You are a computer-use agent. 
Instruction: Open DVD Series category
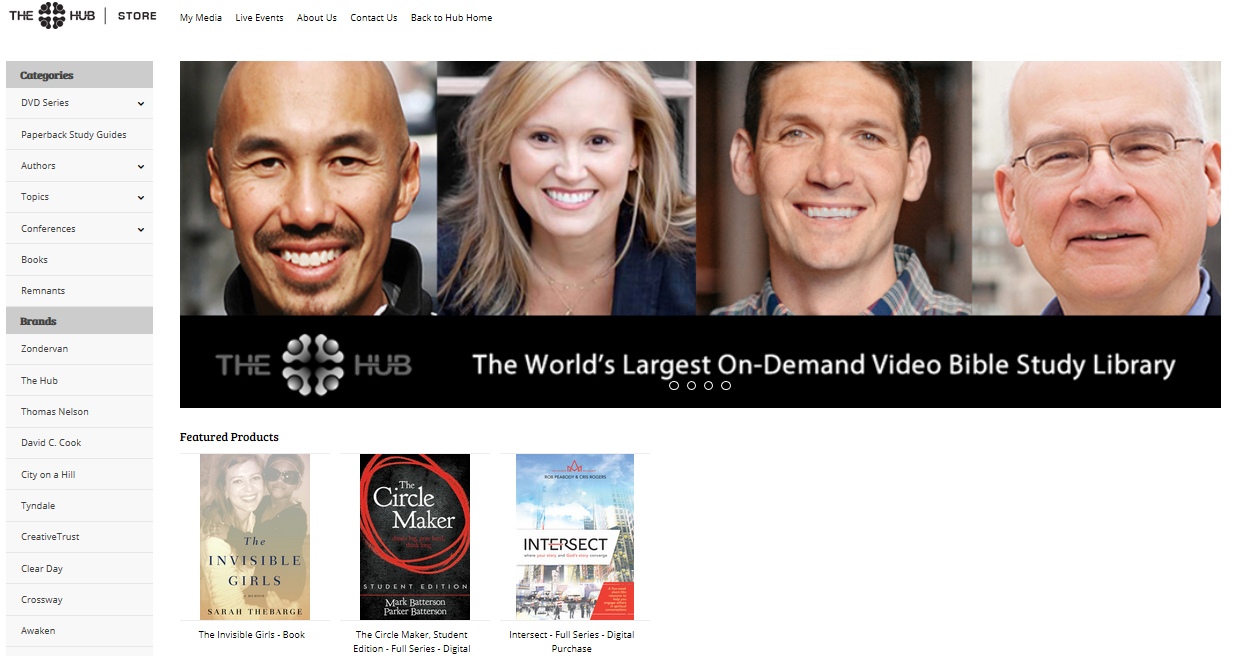45,103
